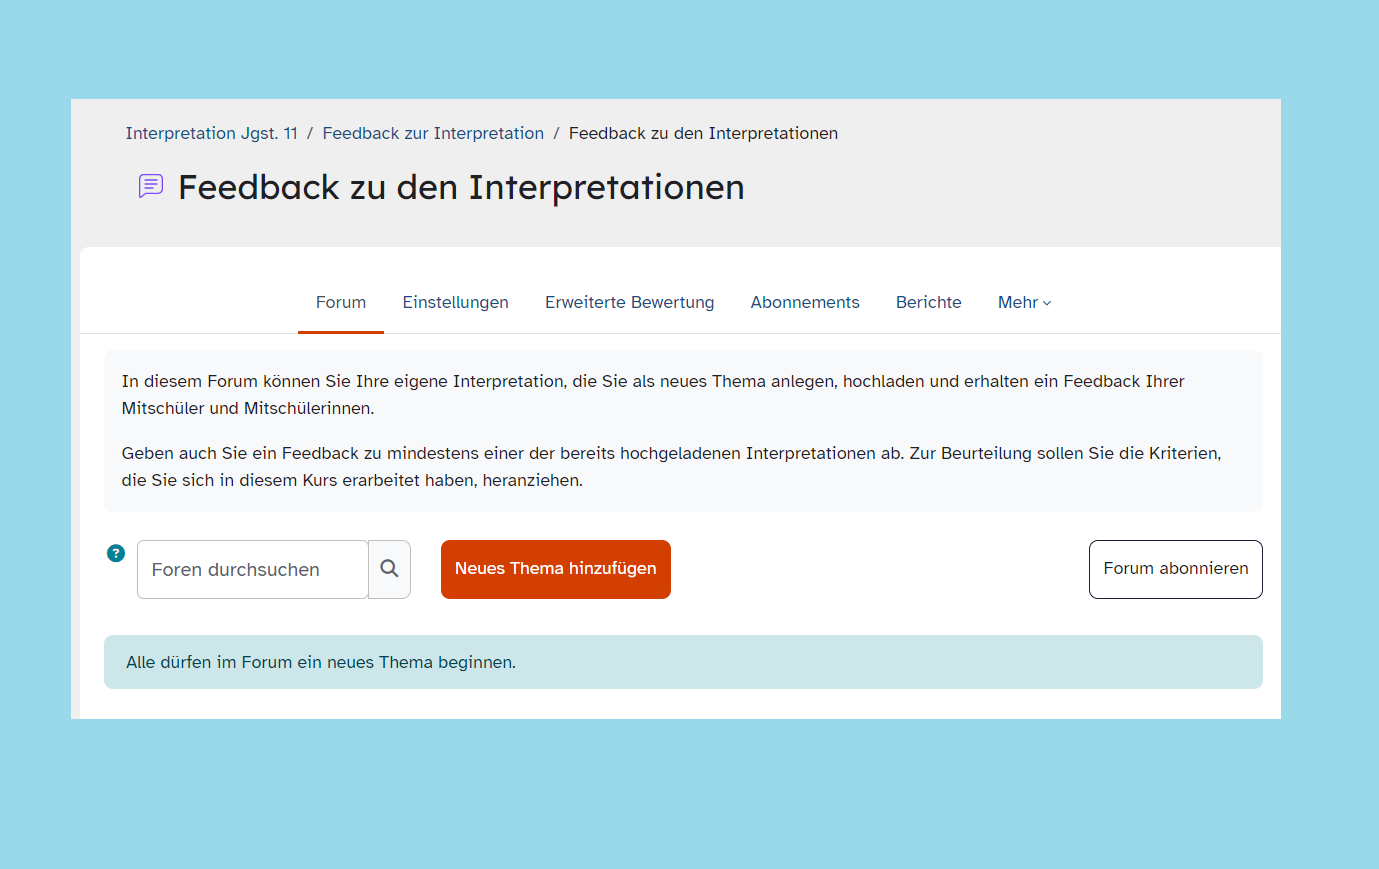Image resolution: width=1379 pixels, height=869 pixels.
Task: Open the Erweiterte Bewertung tab
Action: (629, 302)
